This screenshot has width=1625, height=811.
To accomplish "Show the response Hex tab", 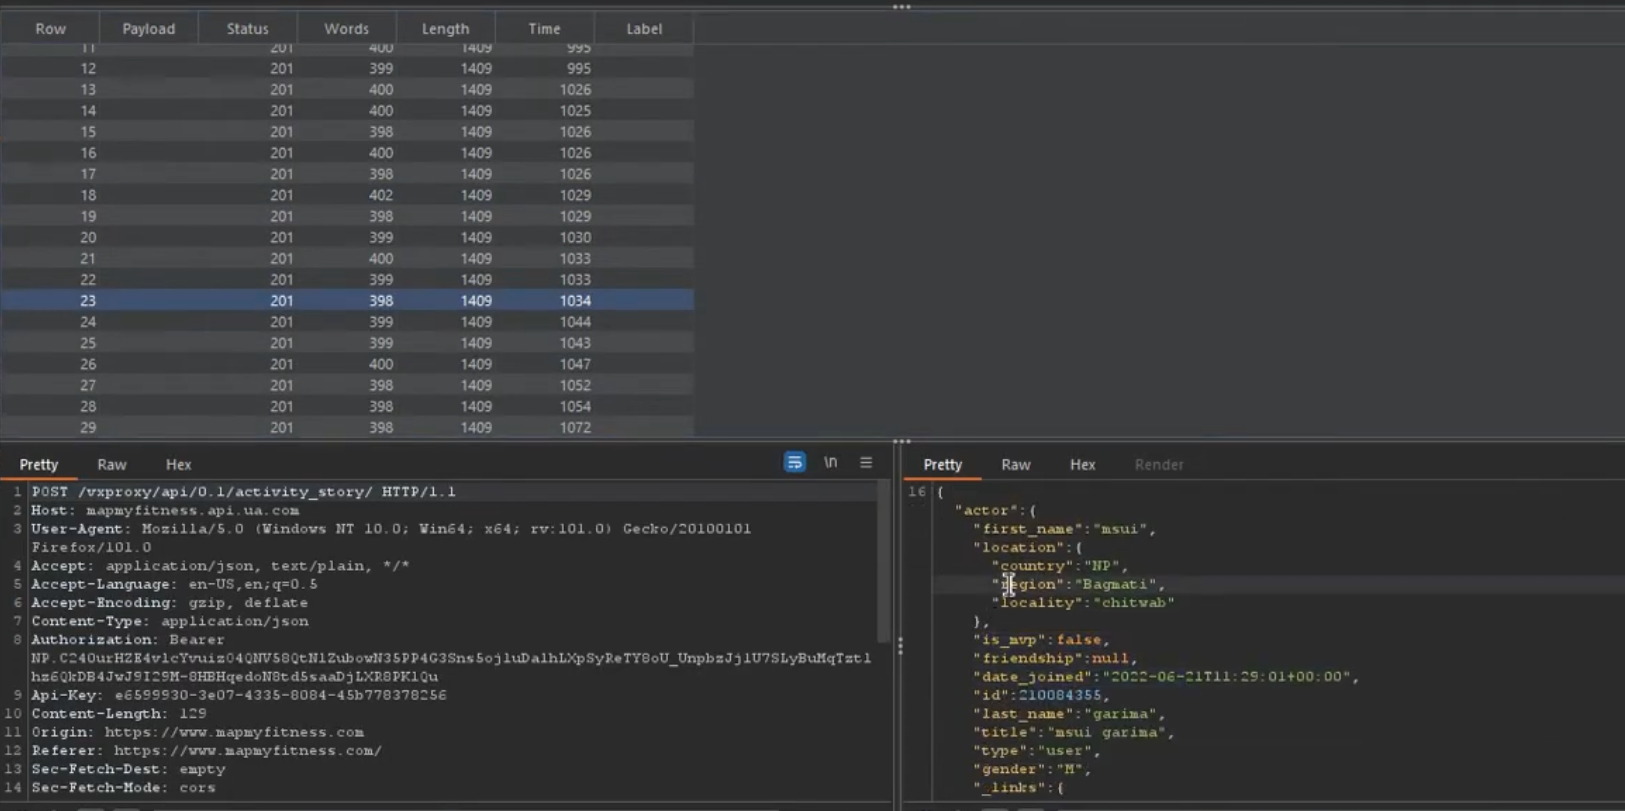I will point(1082,464).
